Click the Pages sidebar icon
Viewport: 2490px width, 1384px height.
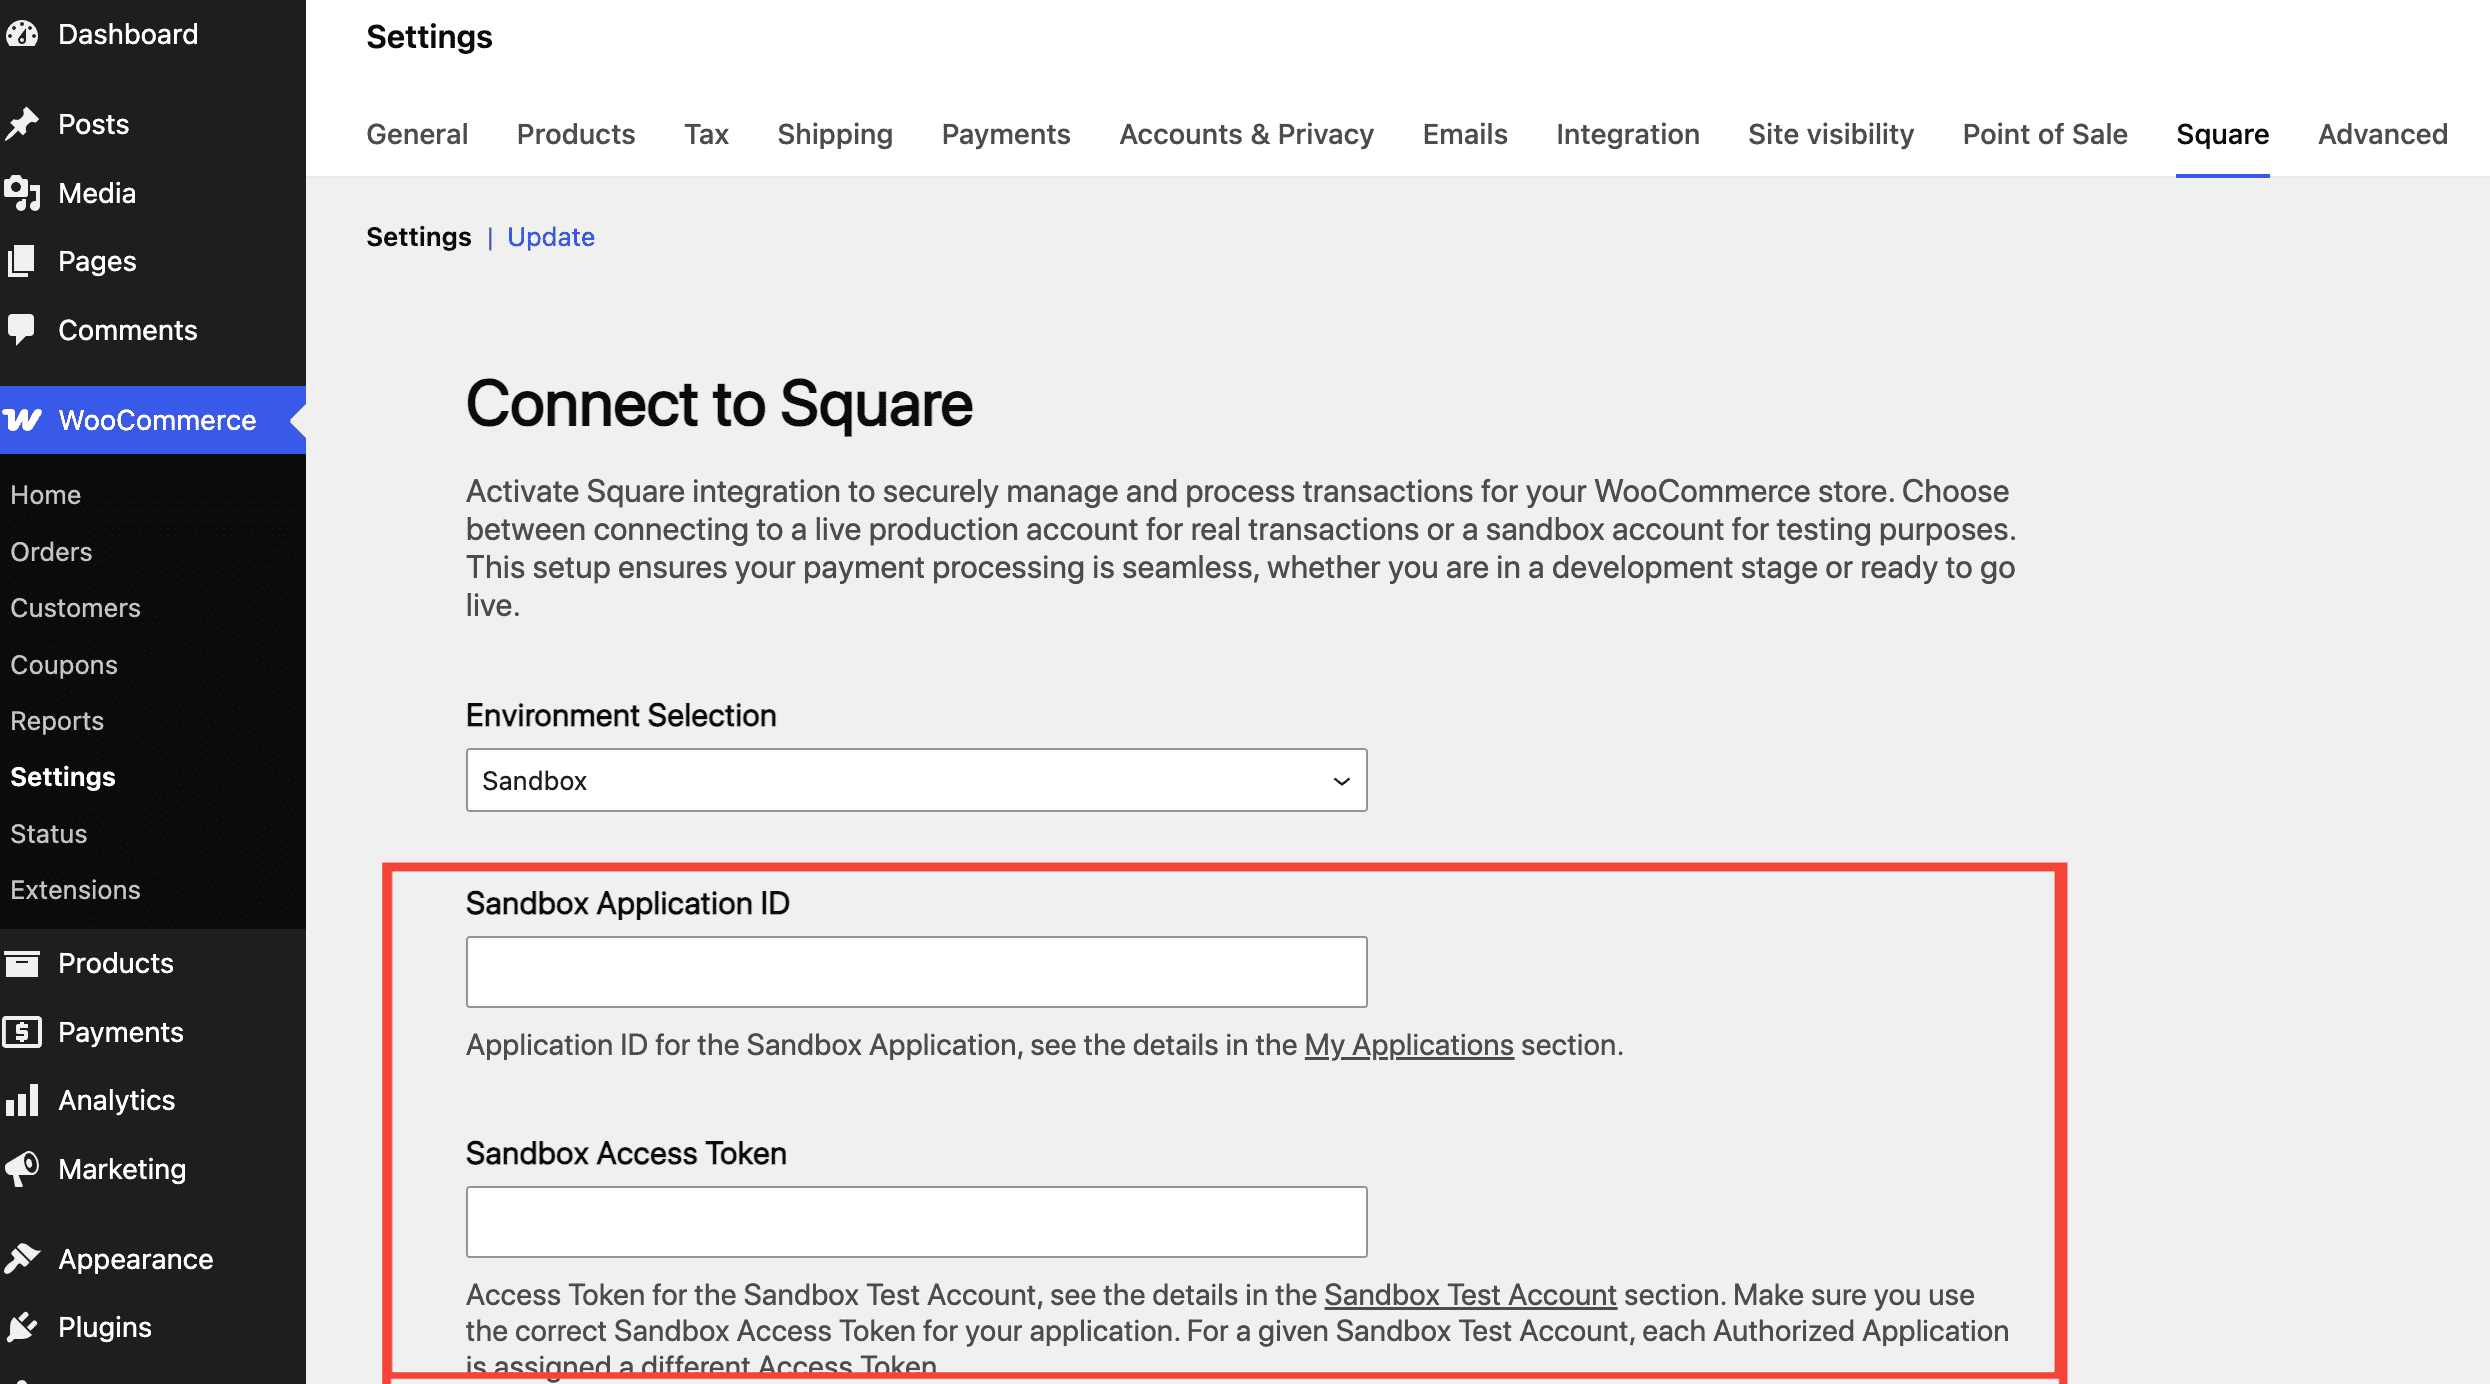pos(22,261)
